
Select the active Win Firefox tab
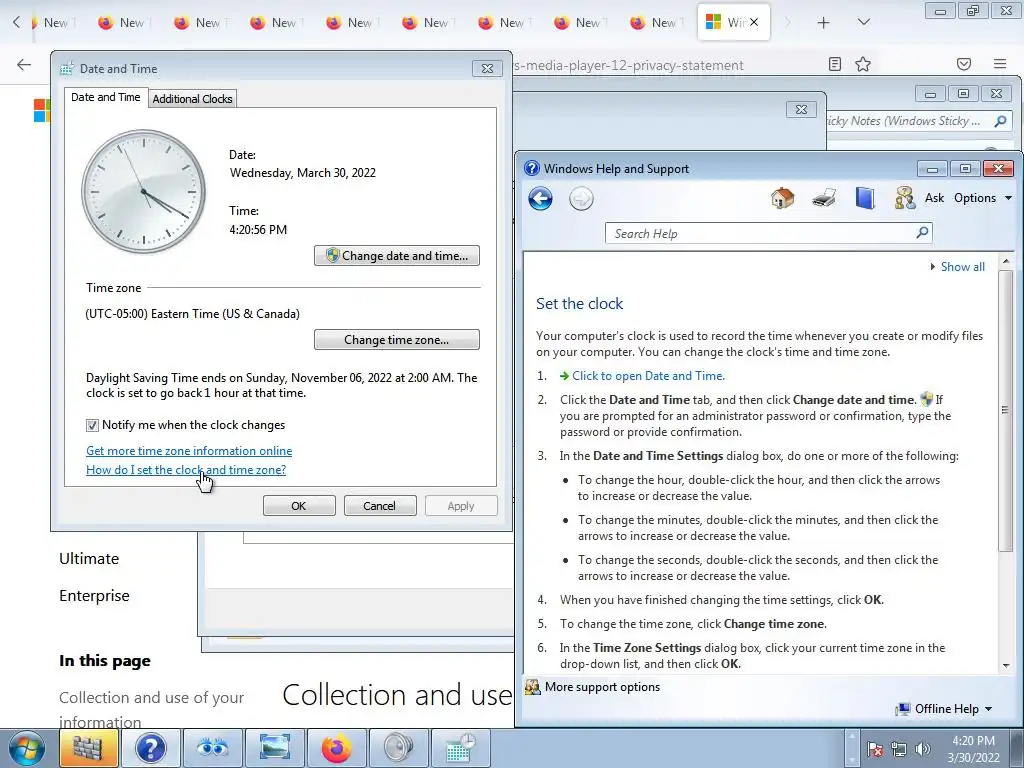point(727,22)
